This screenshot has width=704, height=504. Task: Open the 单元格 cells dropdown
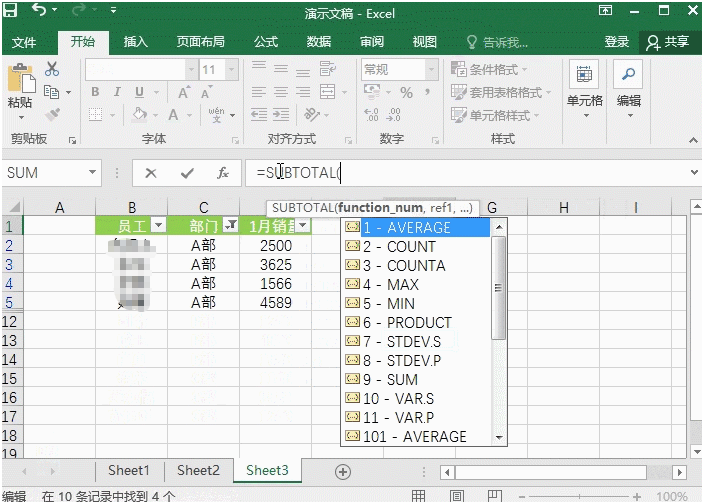tap(585, 90)
